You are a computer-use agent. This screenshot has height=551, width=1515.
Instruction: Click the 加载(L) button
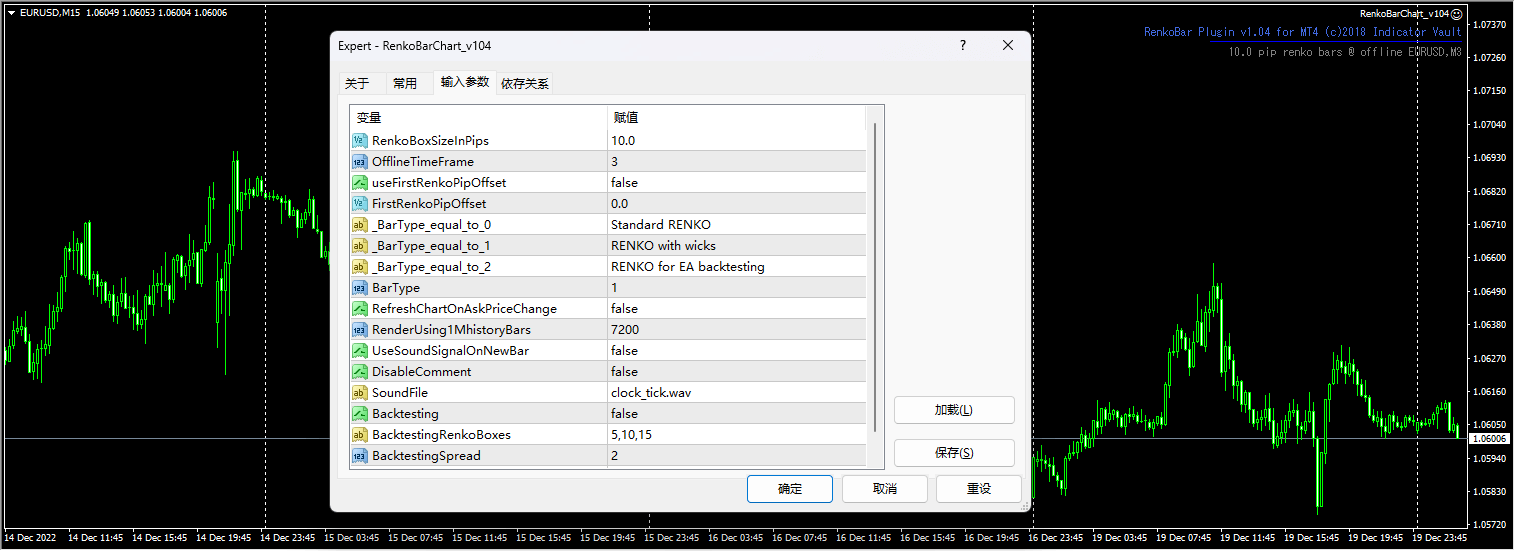tap(953, 410)
